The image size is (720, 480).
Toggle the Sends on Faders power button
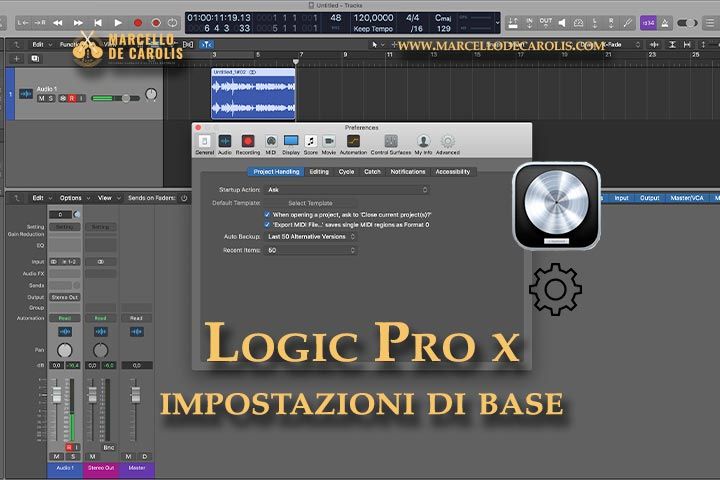click(184, 198)
